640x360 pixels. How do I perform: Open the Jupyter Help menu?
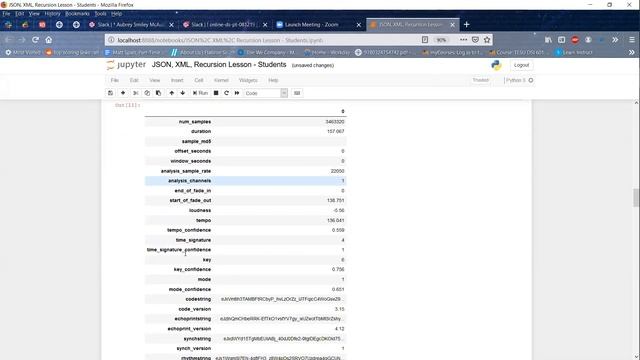[x=273, y=80]
